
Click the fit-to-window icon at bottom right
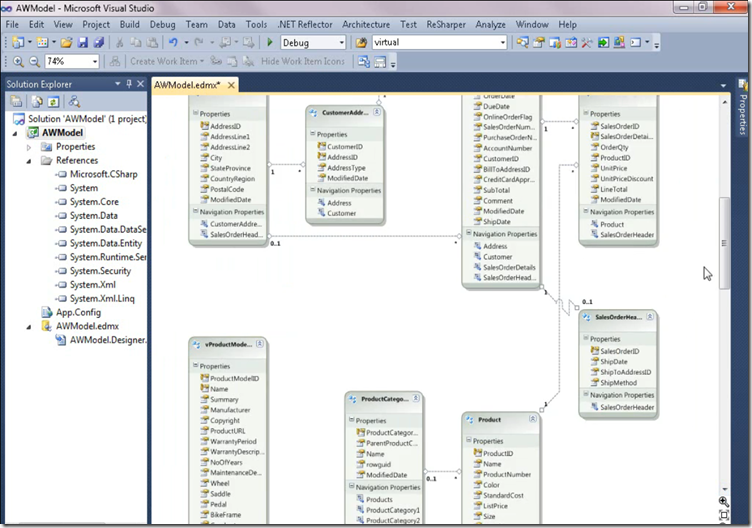click(724, 515)
